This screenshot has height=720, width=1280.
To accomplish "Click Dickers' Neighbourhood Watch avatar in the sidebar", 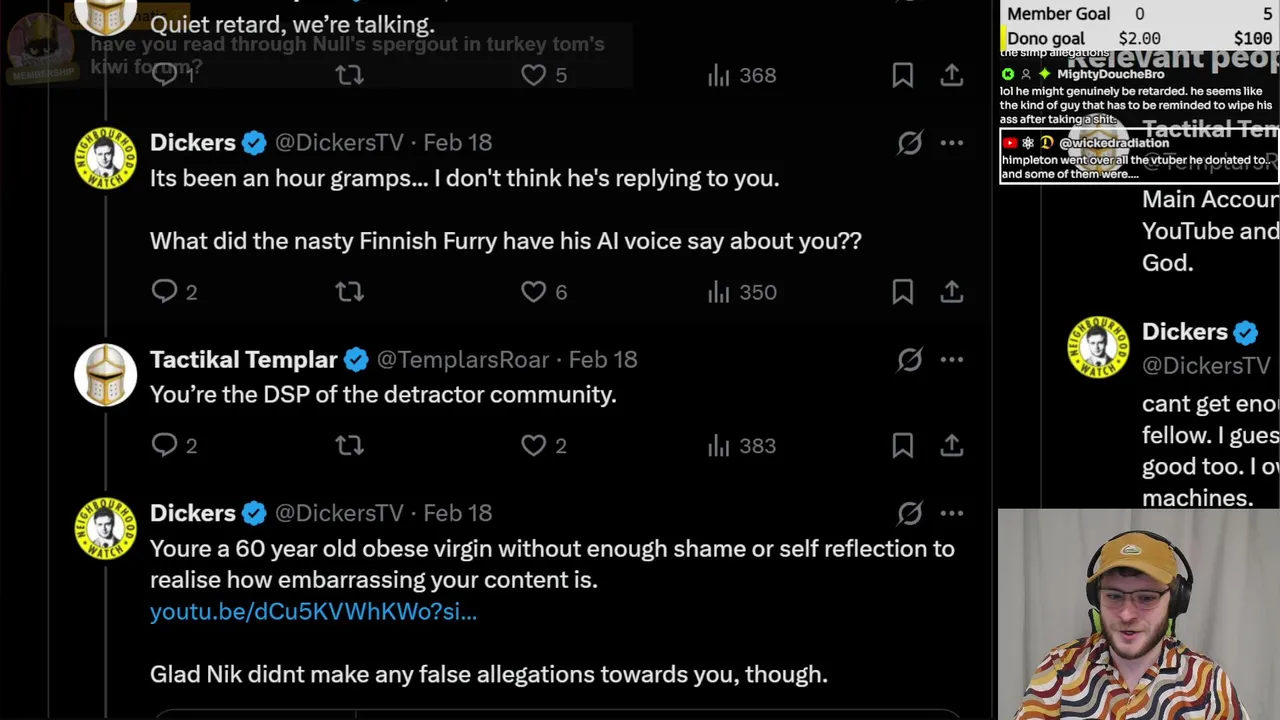I will click(1098, 347).
